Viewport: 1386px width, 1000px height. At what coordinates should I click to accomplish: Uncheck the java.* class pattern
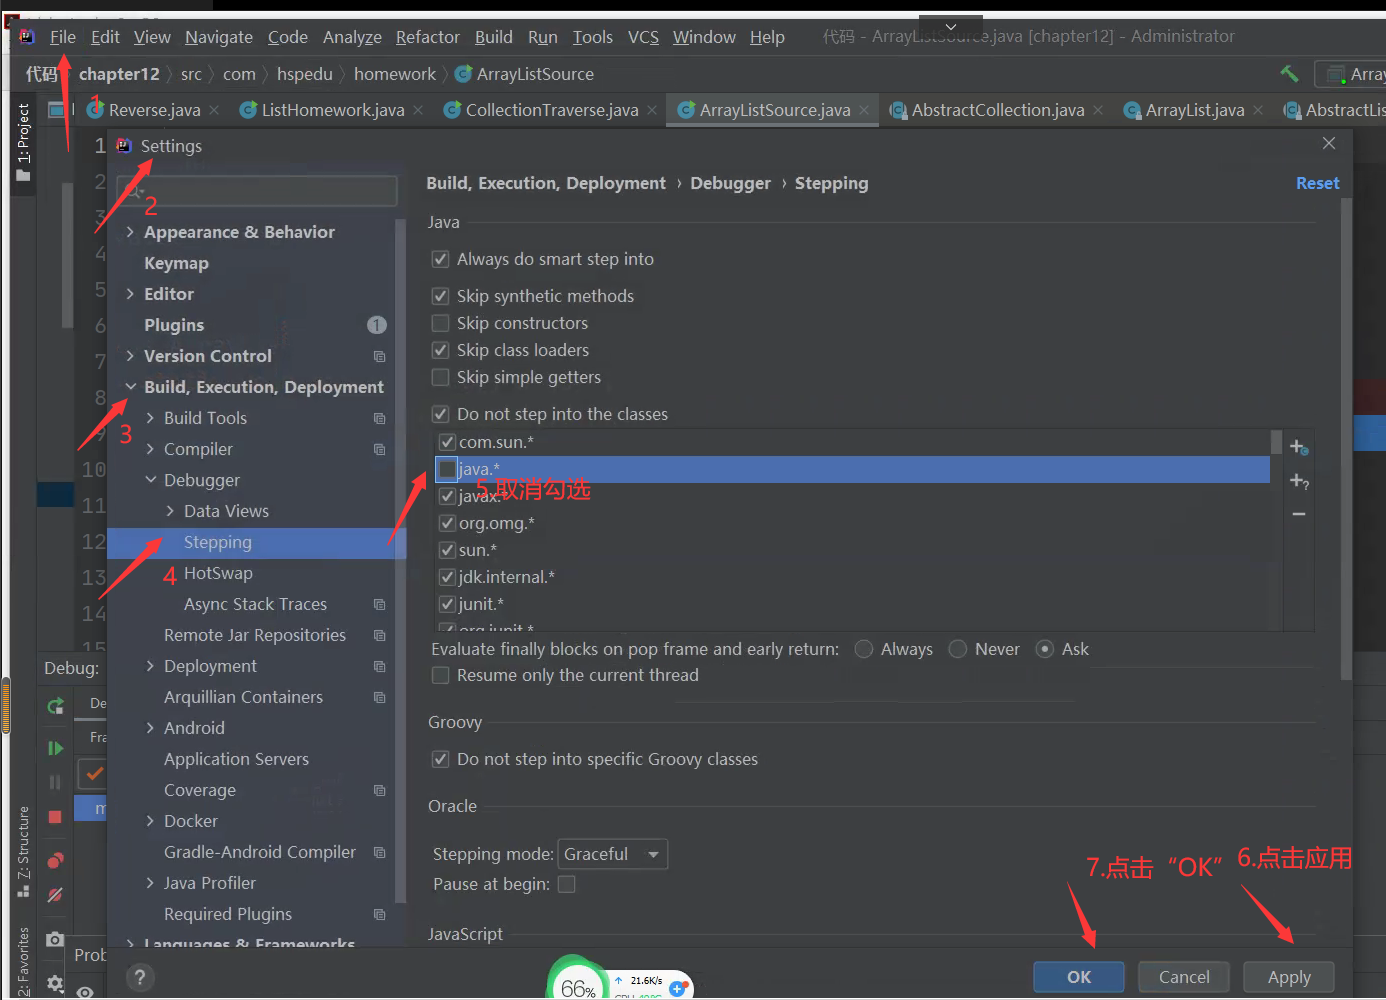coord(446,468)
